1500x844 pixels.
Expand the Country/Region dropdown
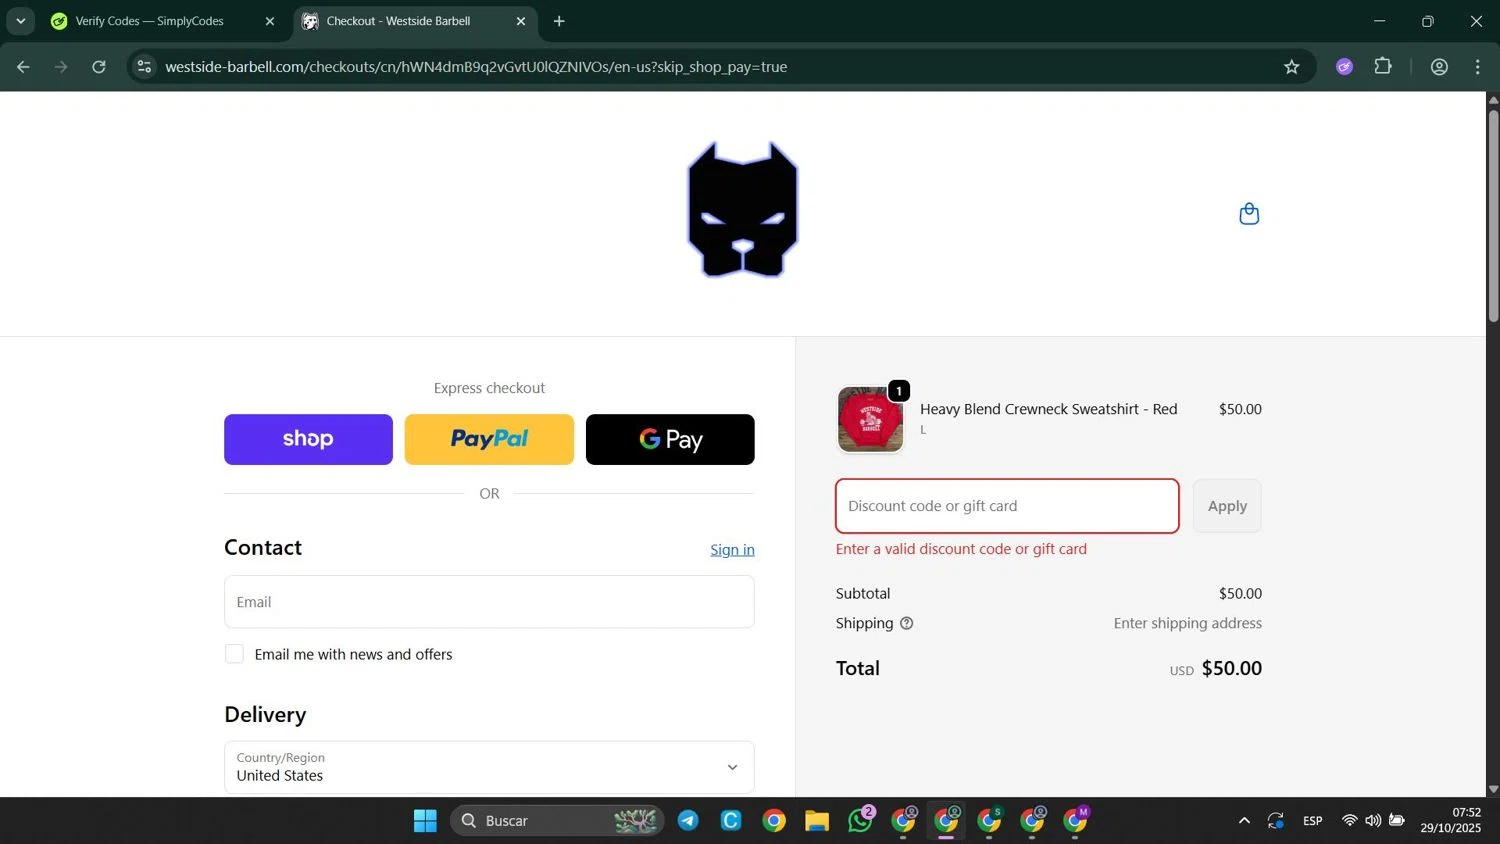[489, 767]
